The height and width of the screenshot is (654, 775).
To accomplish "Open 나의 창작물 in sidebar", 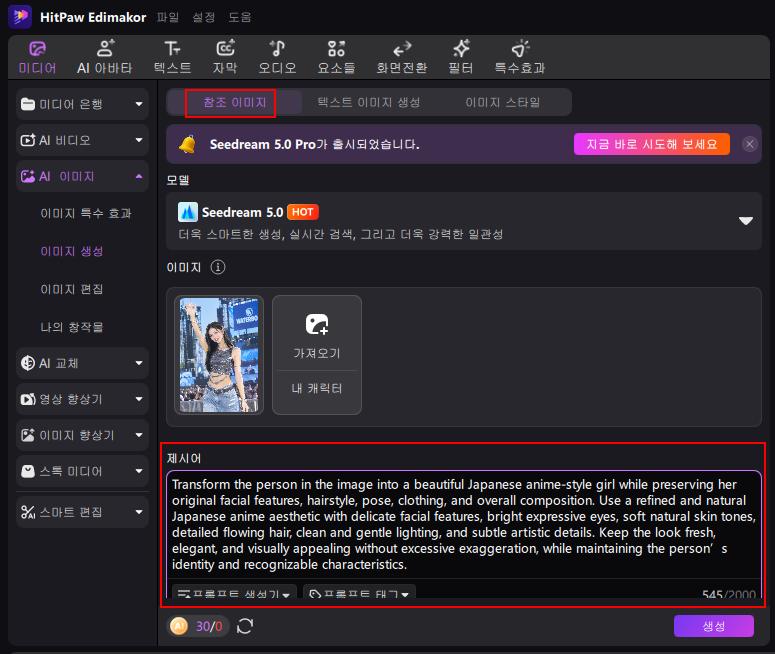I will [x=72, y=327].
